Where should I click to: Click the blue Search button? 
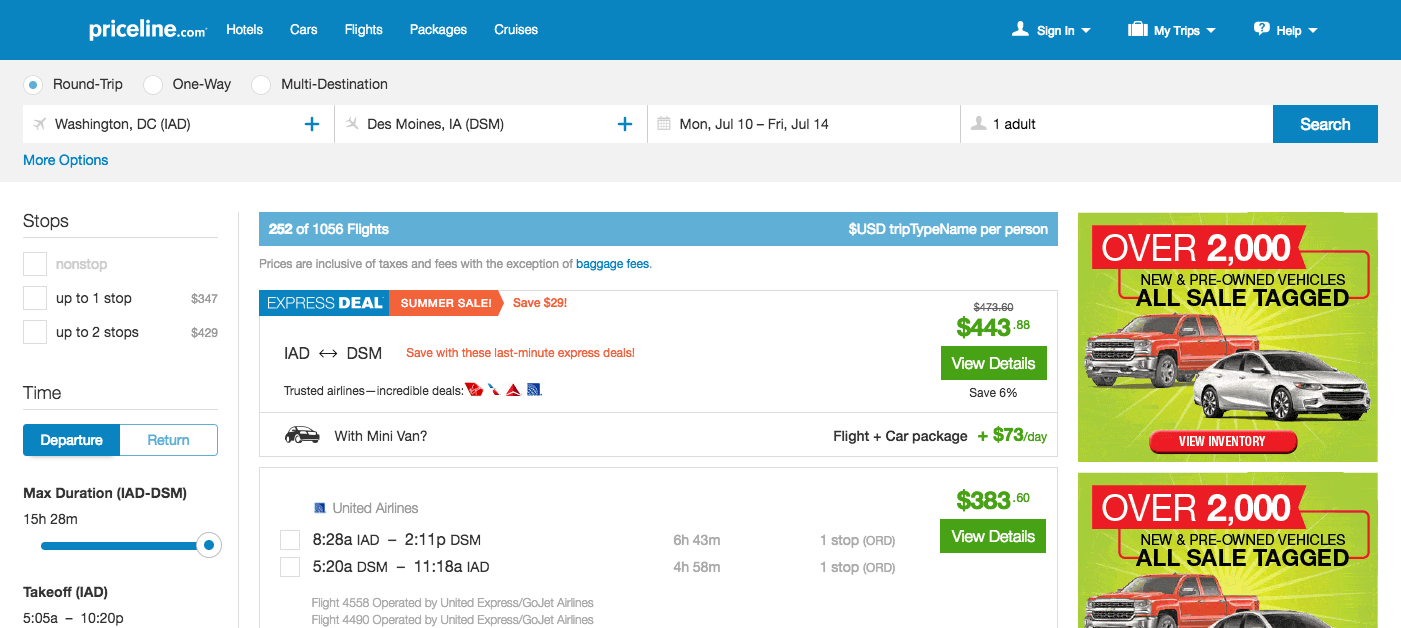coord(1325,124)
